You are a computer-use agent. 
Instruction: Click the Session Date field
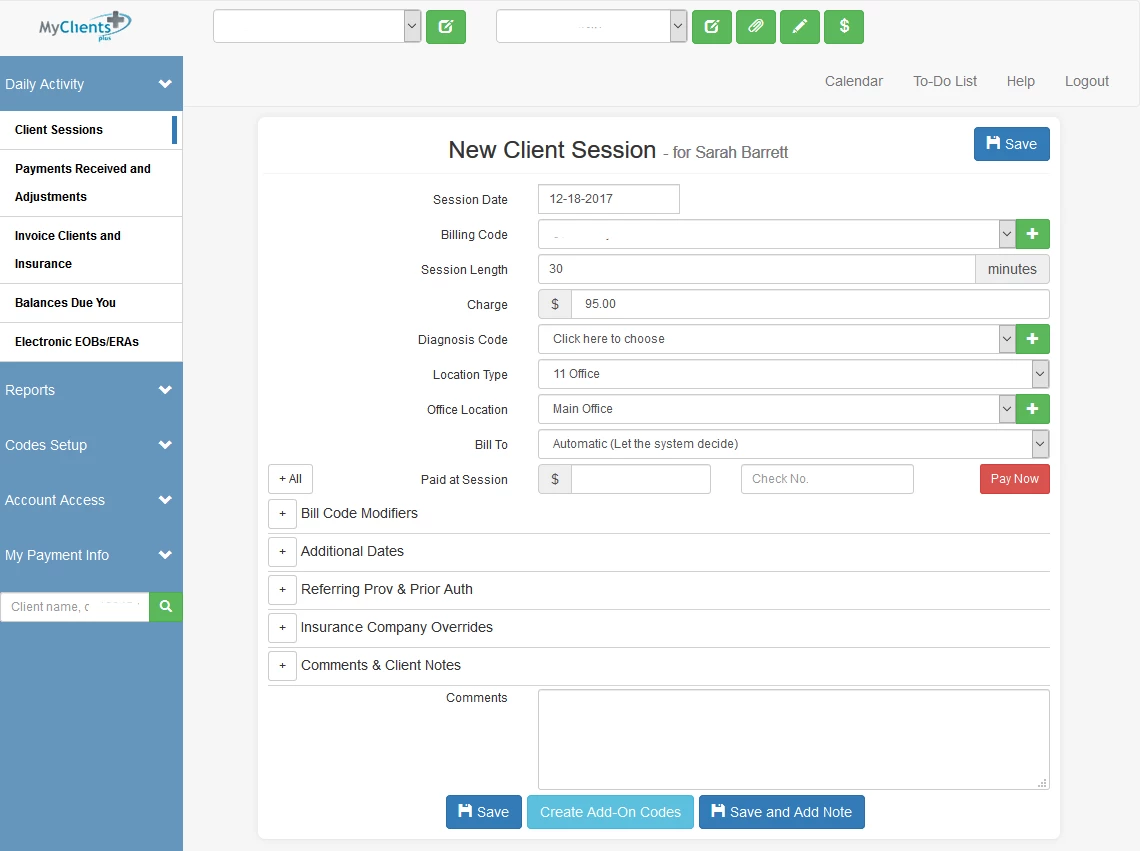(609, 199)
